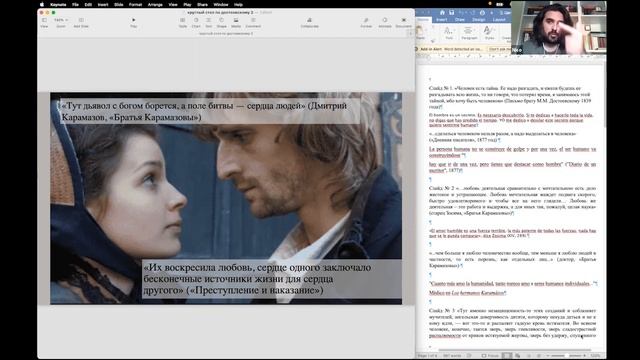The image size is (640, 360).
Task: Add a Comment from Keynote toolbar
Action: coord(253,22)
